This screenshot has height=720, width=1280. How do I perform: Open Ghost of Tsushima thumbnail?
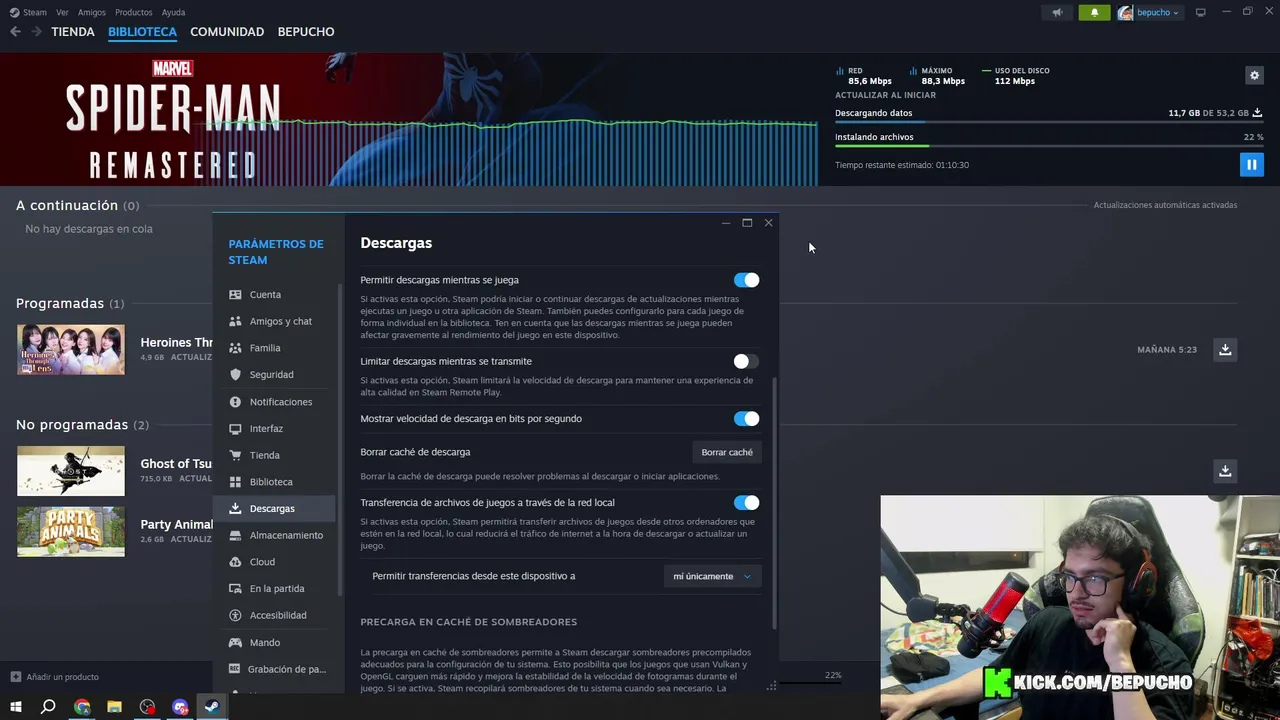point(71,471)
